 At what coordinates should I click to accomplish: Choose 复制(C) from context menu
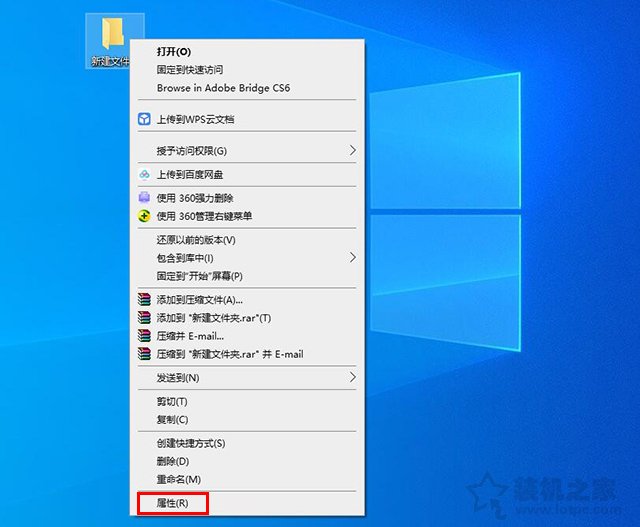[247, 419]
